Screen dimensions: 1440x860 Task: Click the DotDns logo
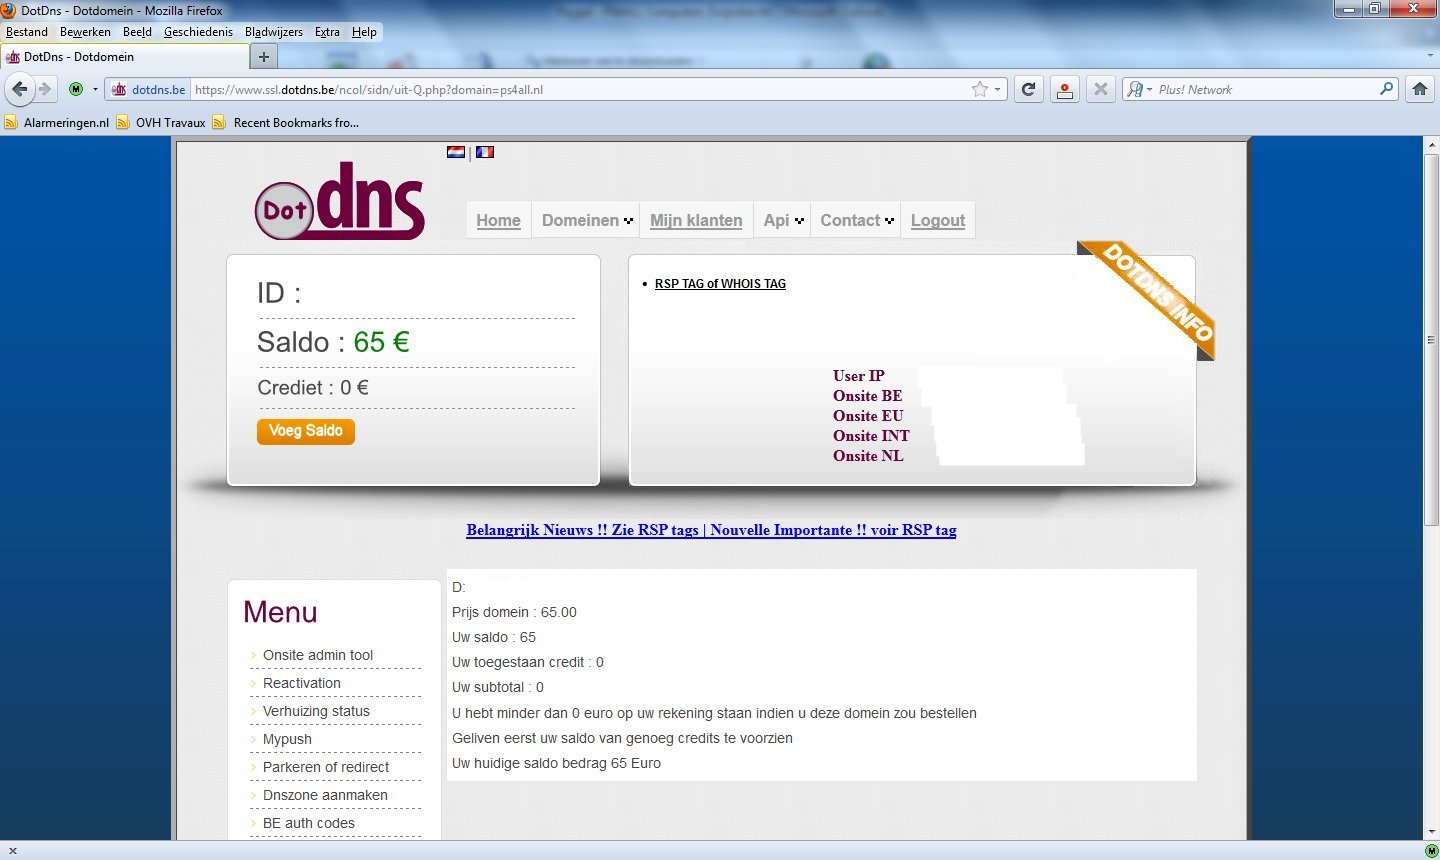coord(340,201)
